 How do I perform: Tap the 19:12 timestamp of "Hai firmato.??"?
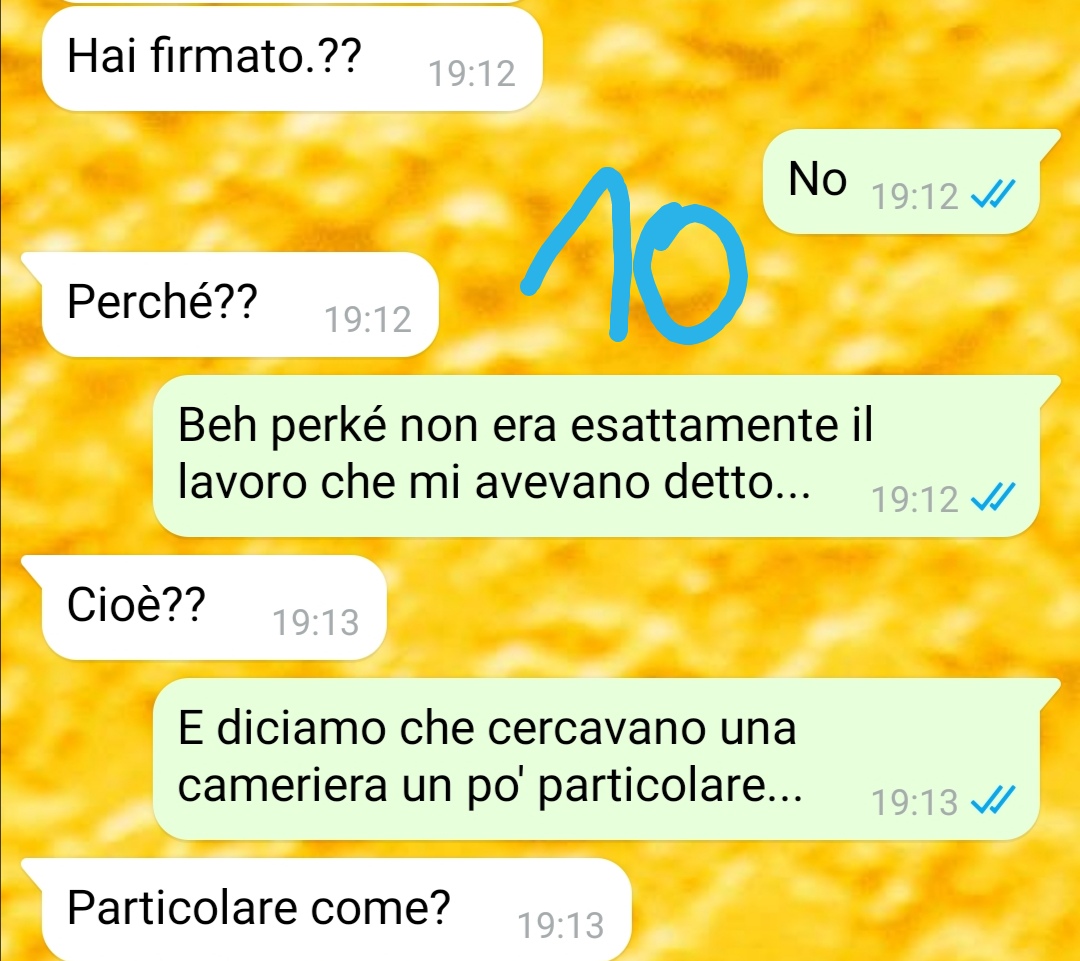pos(472,74)
